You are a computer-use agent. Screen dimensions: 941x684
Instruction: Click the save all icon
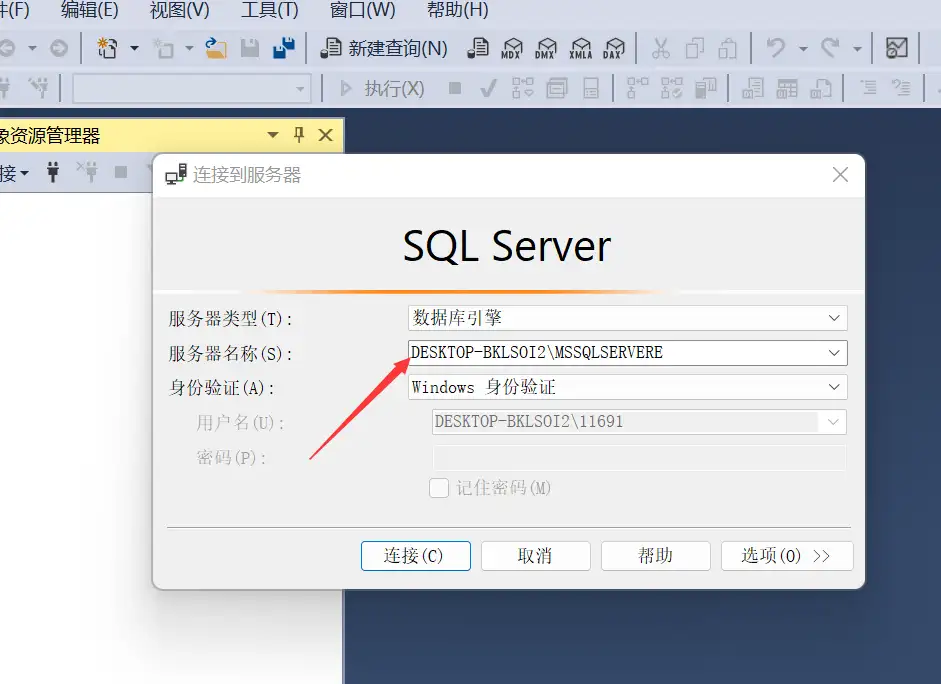(x=284, y=48)
